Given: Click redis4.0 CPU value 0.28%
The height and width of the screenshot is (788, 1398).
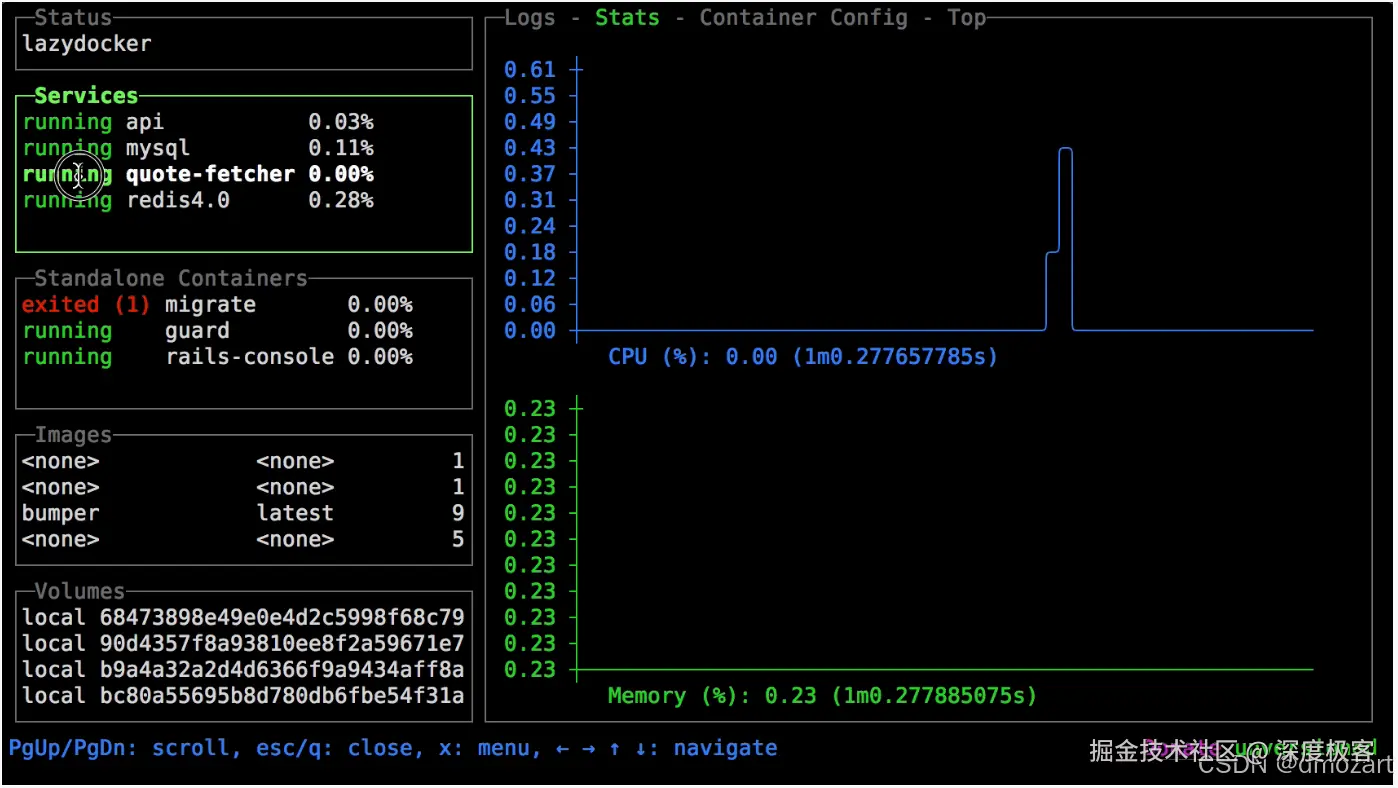Looking at the screenshot, I should [x=341, y=200].
